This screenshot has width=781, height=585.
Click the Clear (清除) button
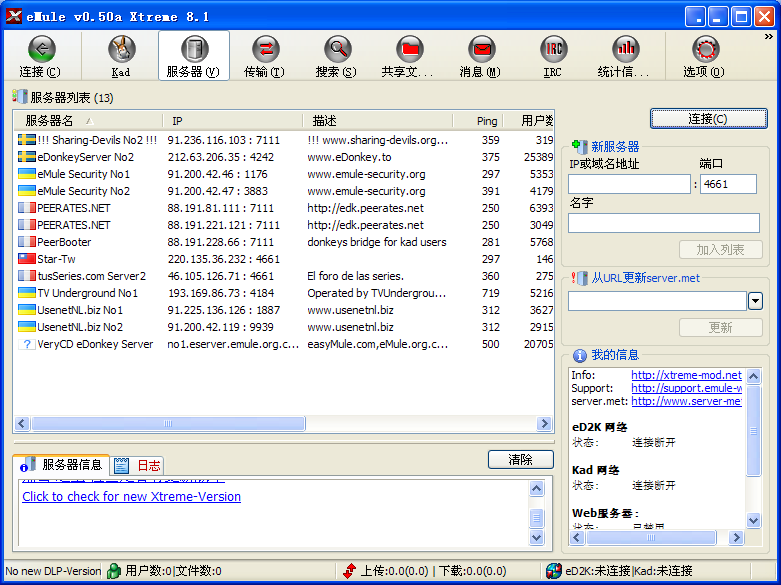point(521,459)
